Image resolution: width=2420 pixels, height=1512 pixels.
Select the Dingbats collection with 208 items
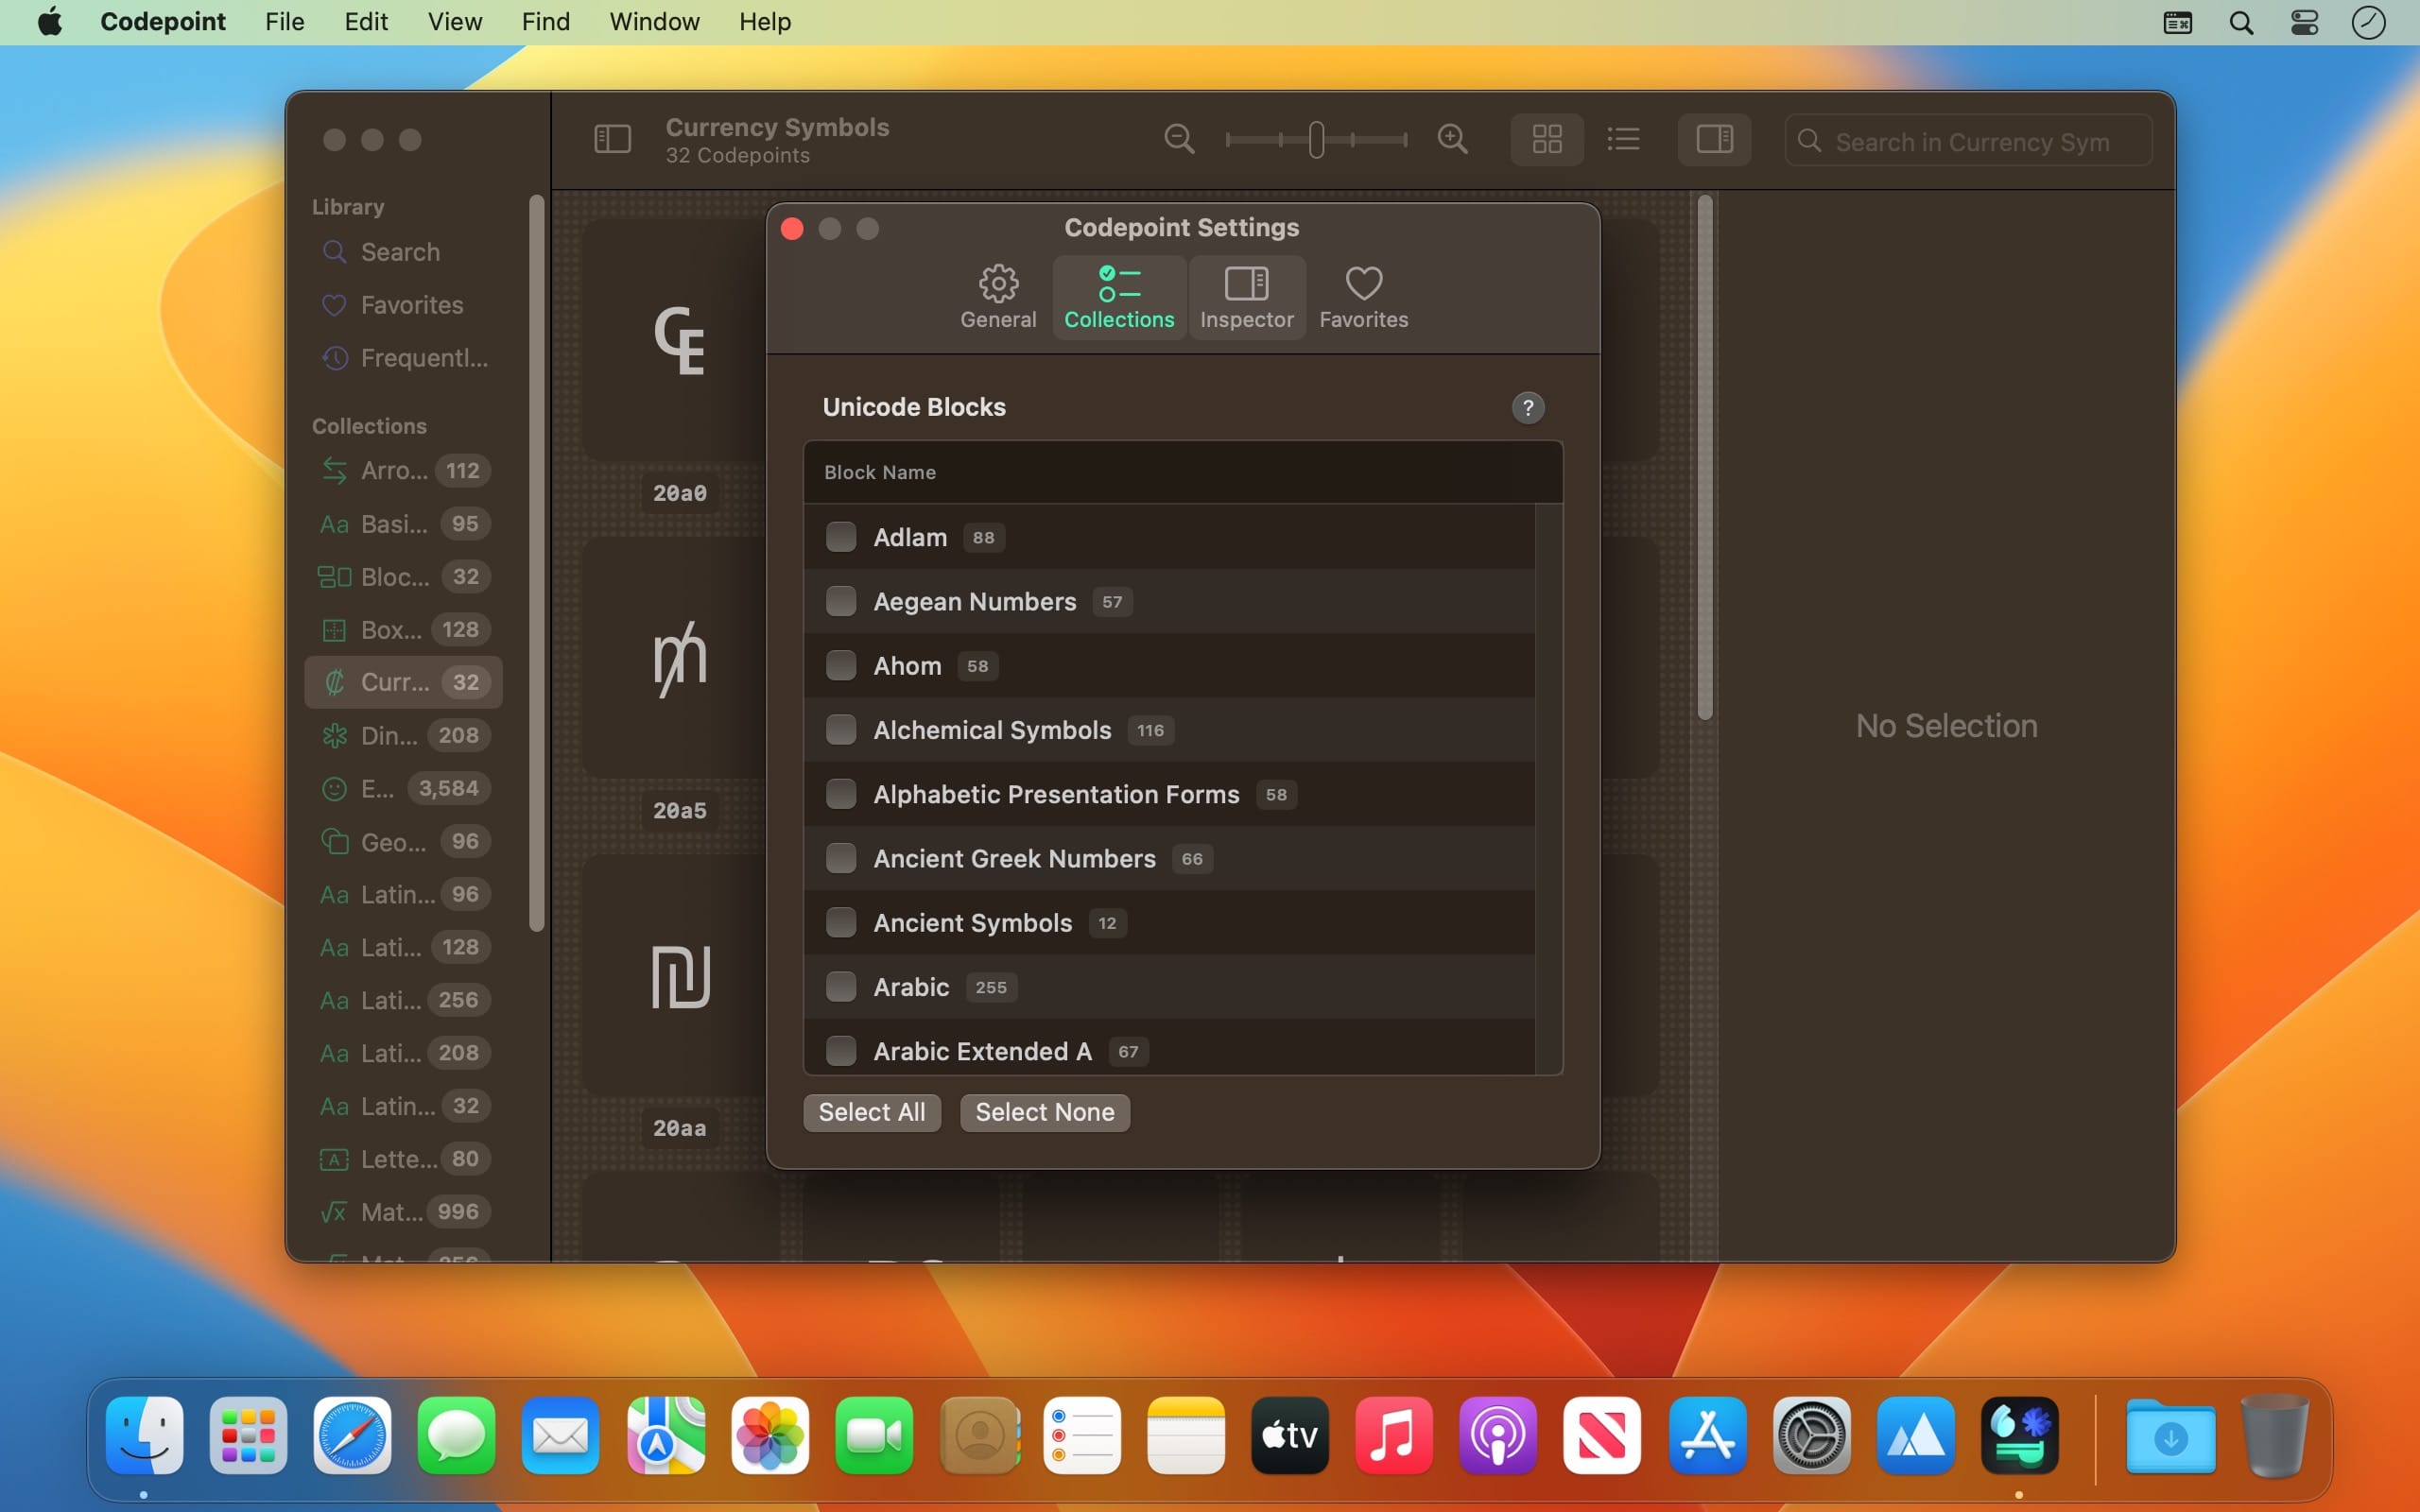403,736
